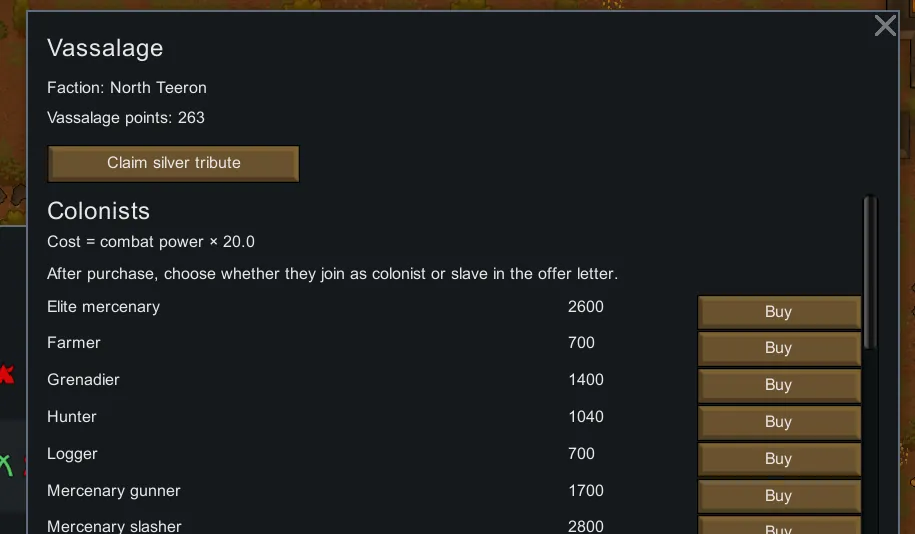This screenshot has height=534, width=915.
Task: Click the Vassalage points 263 text
Action: [x=126, y=118]
